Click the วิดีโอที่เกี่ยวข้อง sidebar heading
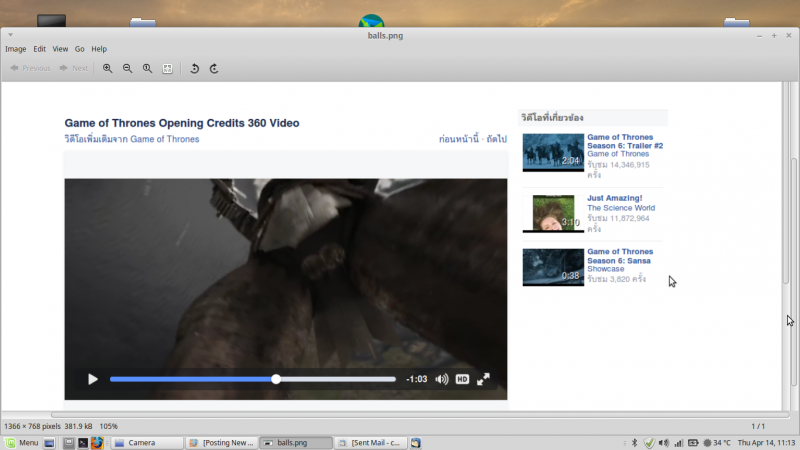Screen dimensions: 800x450 coord(552,118)
